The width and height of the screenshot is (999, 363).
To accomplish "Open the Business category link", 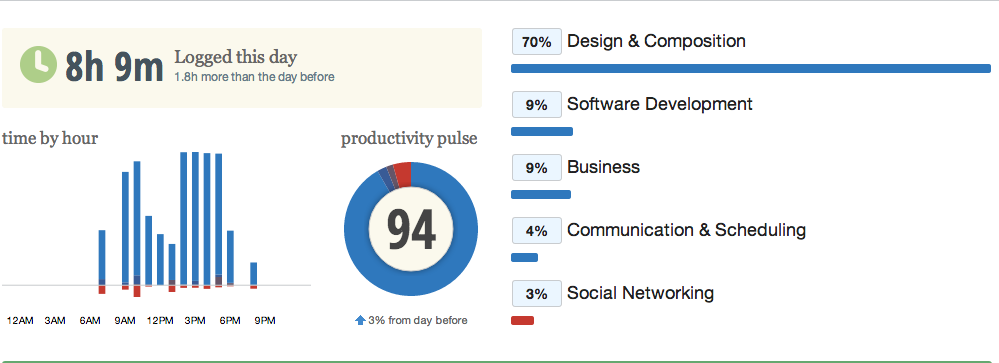I will [x=603, y=167].
